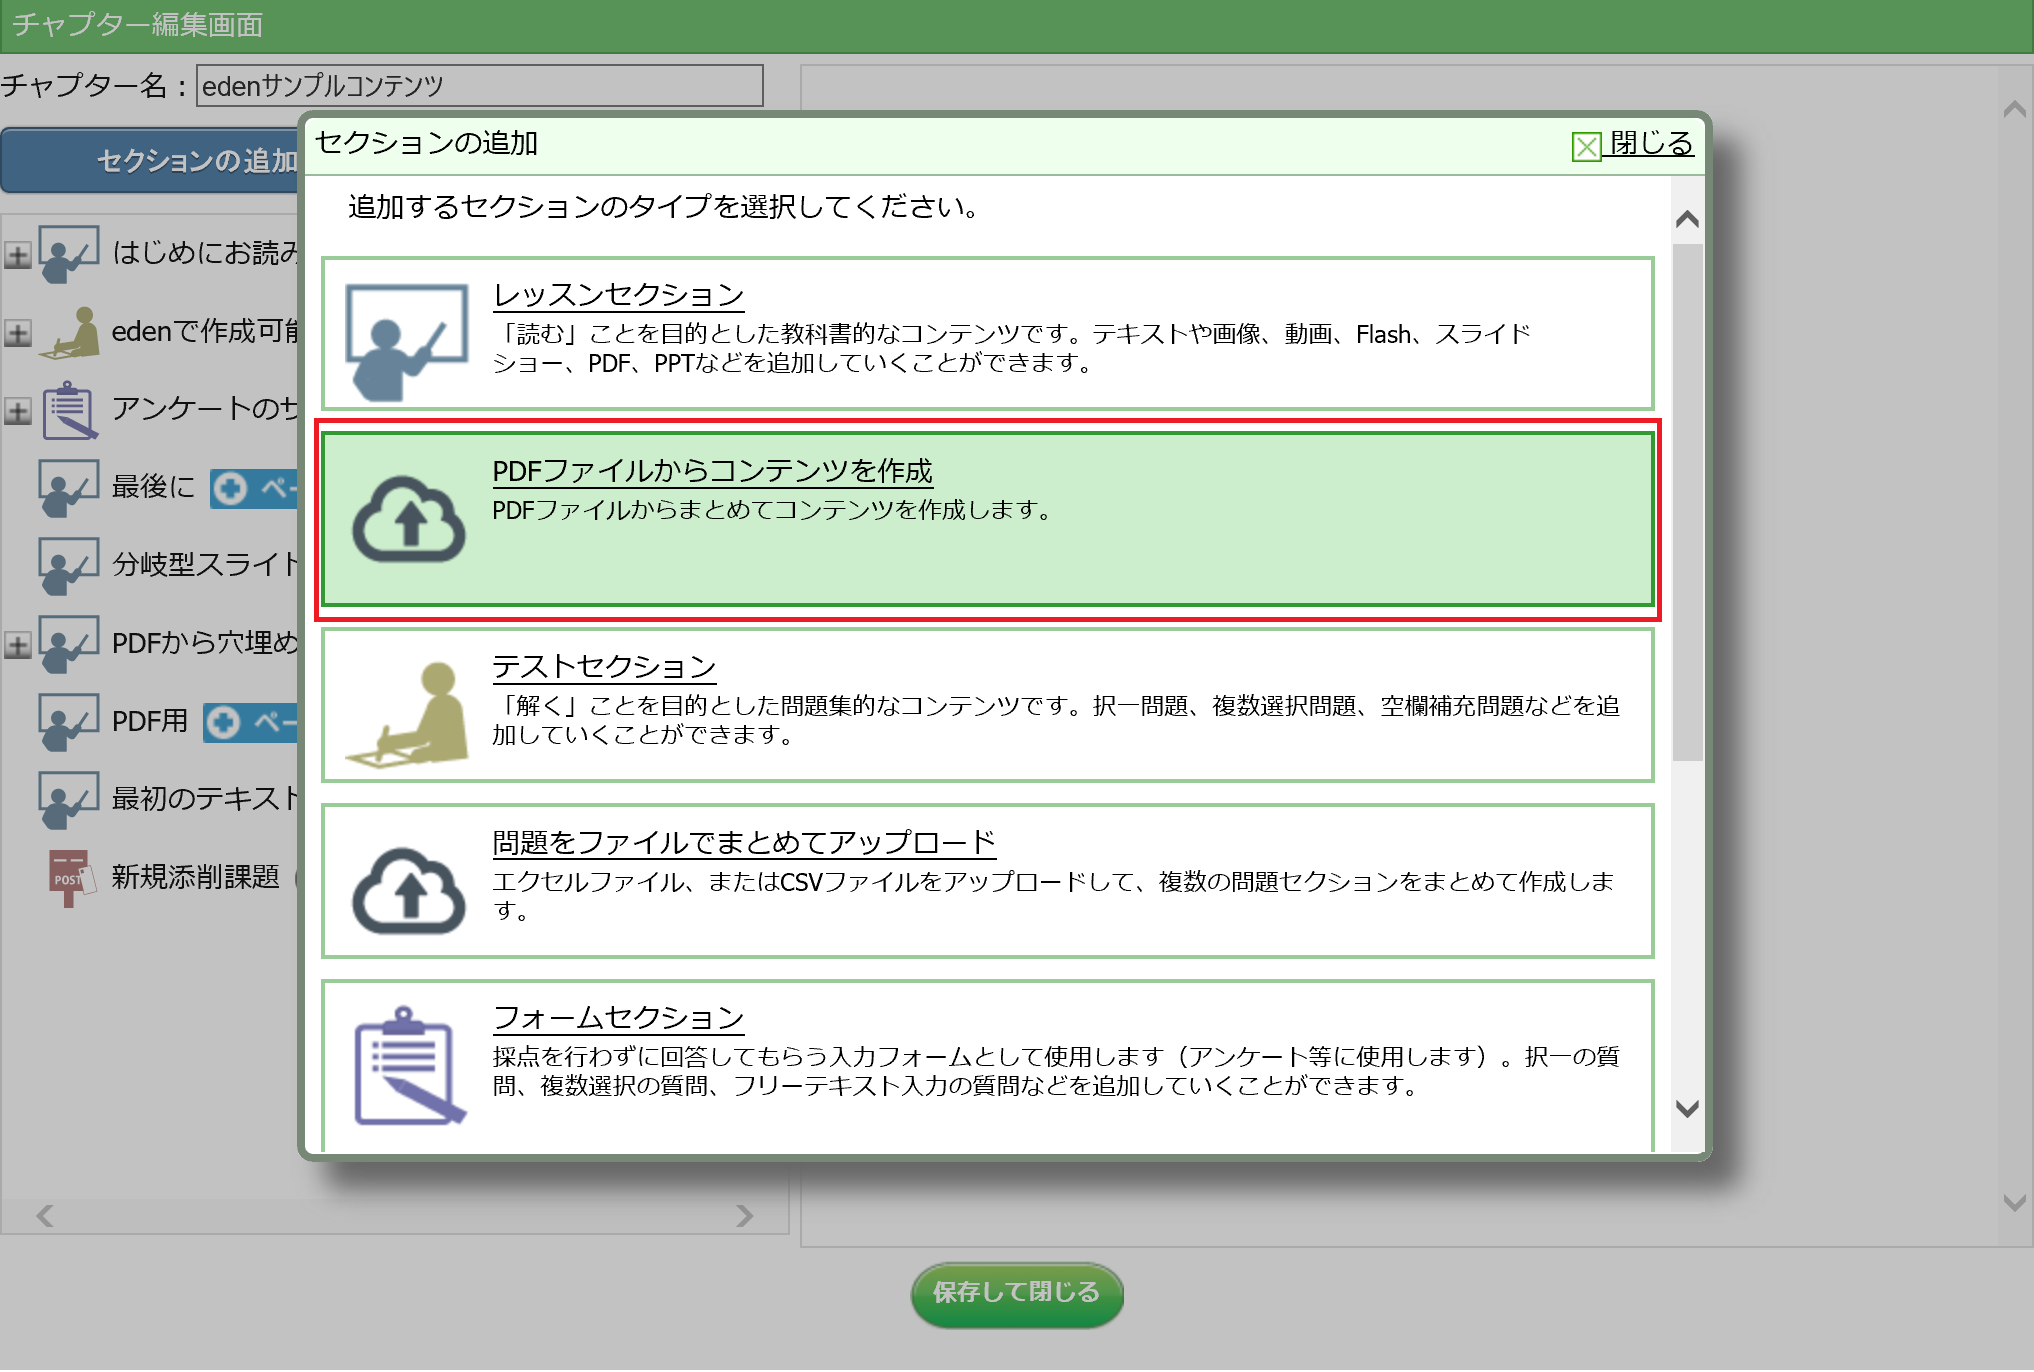Click the form section clipboard icon
2034x1372 pixels.
pyautogui.click(x=409, y=1066)
